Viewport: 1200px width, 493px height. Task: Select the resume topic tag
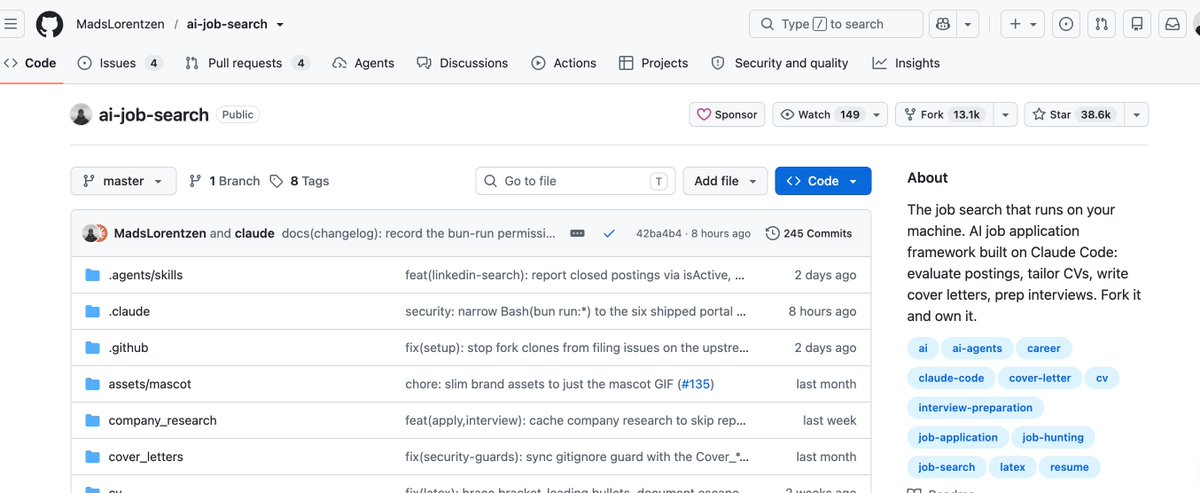tap(1069, 467)
